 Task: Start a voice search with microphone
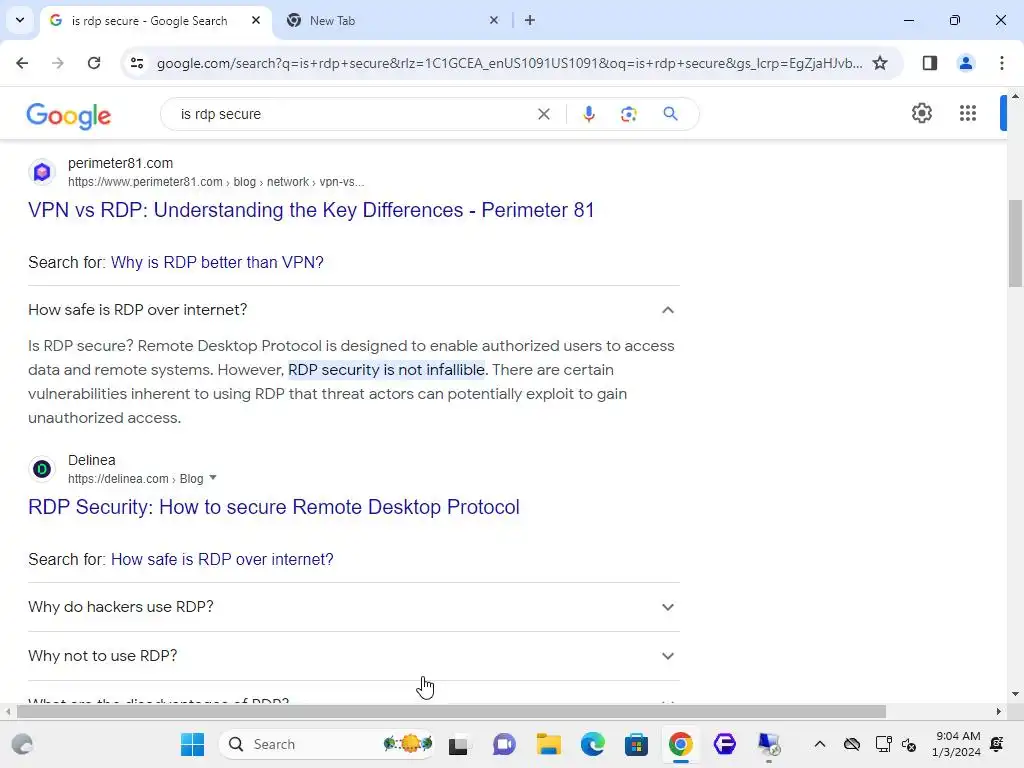(588, 114)
